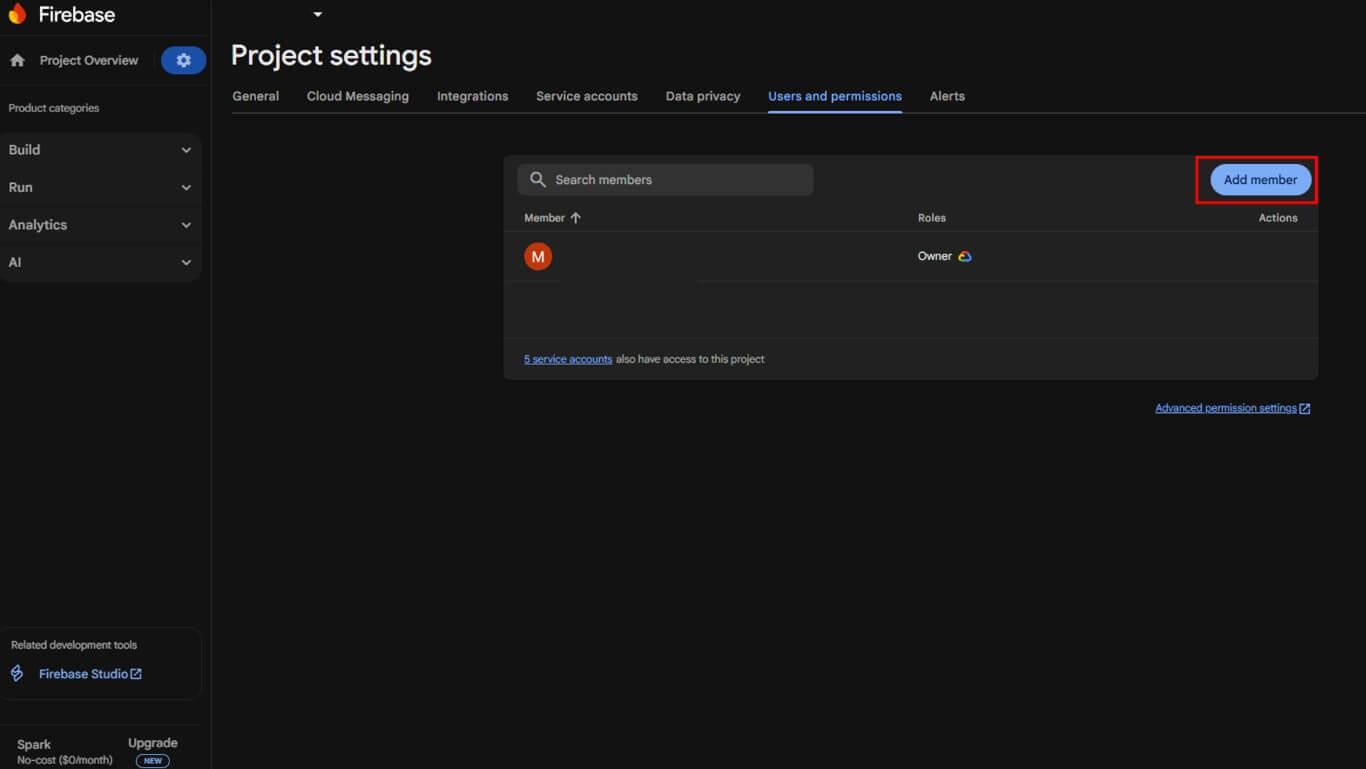The width and height of the screenshot is (1366, 769).
Task: Click the Firebase flame logo
Action: (x=17, y=14)
